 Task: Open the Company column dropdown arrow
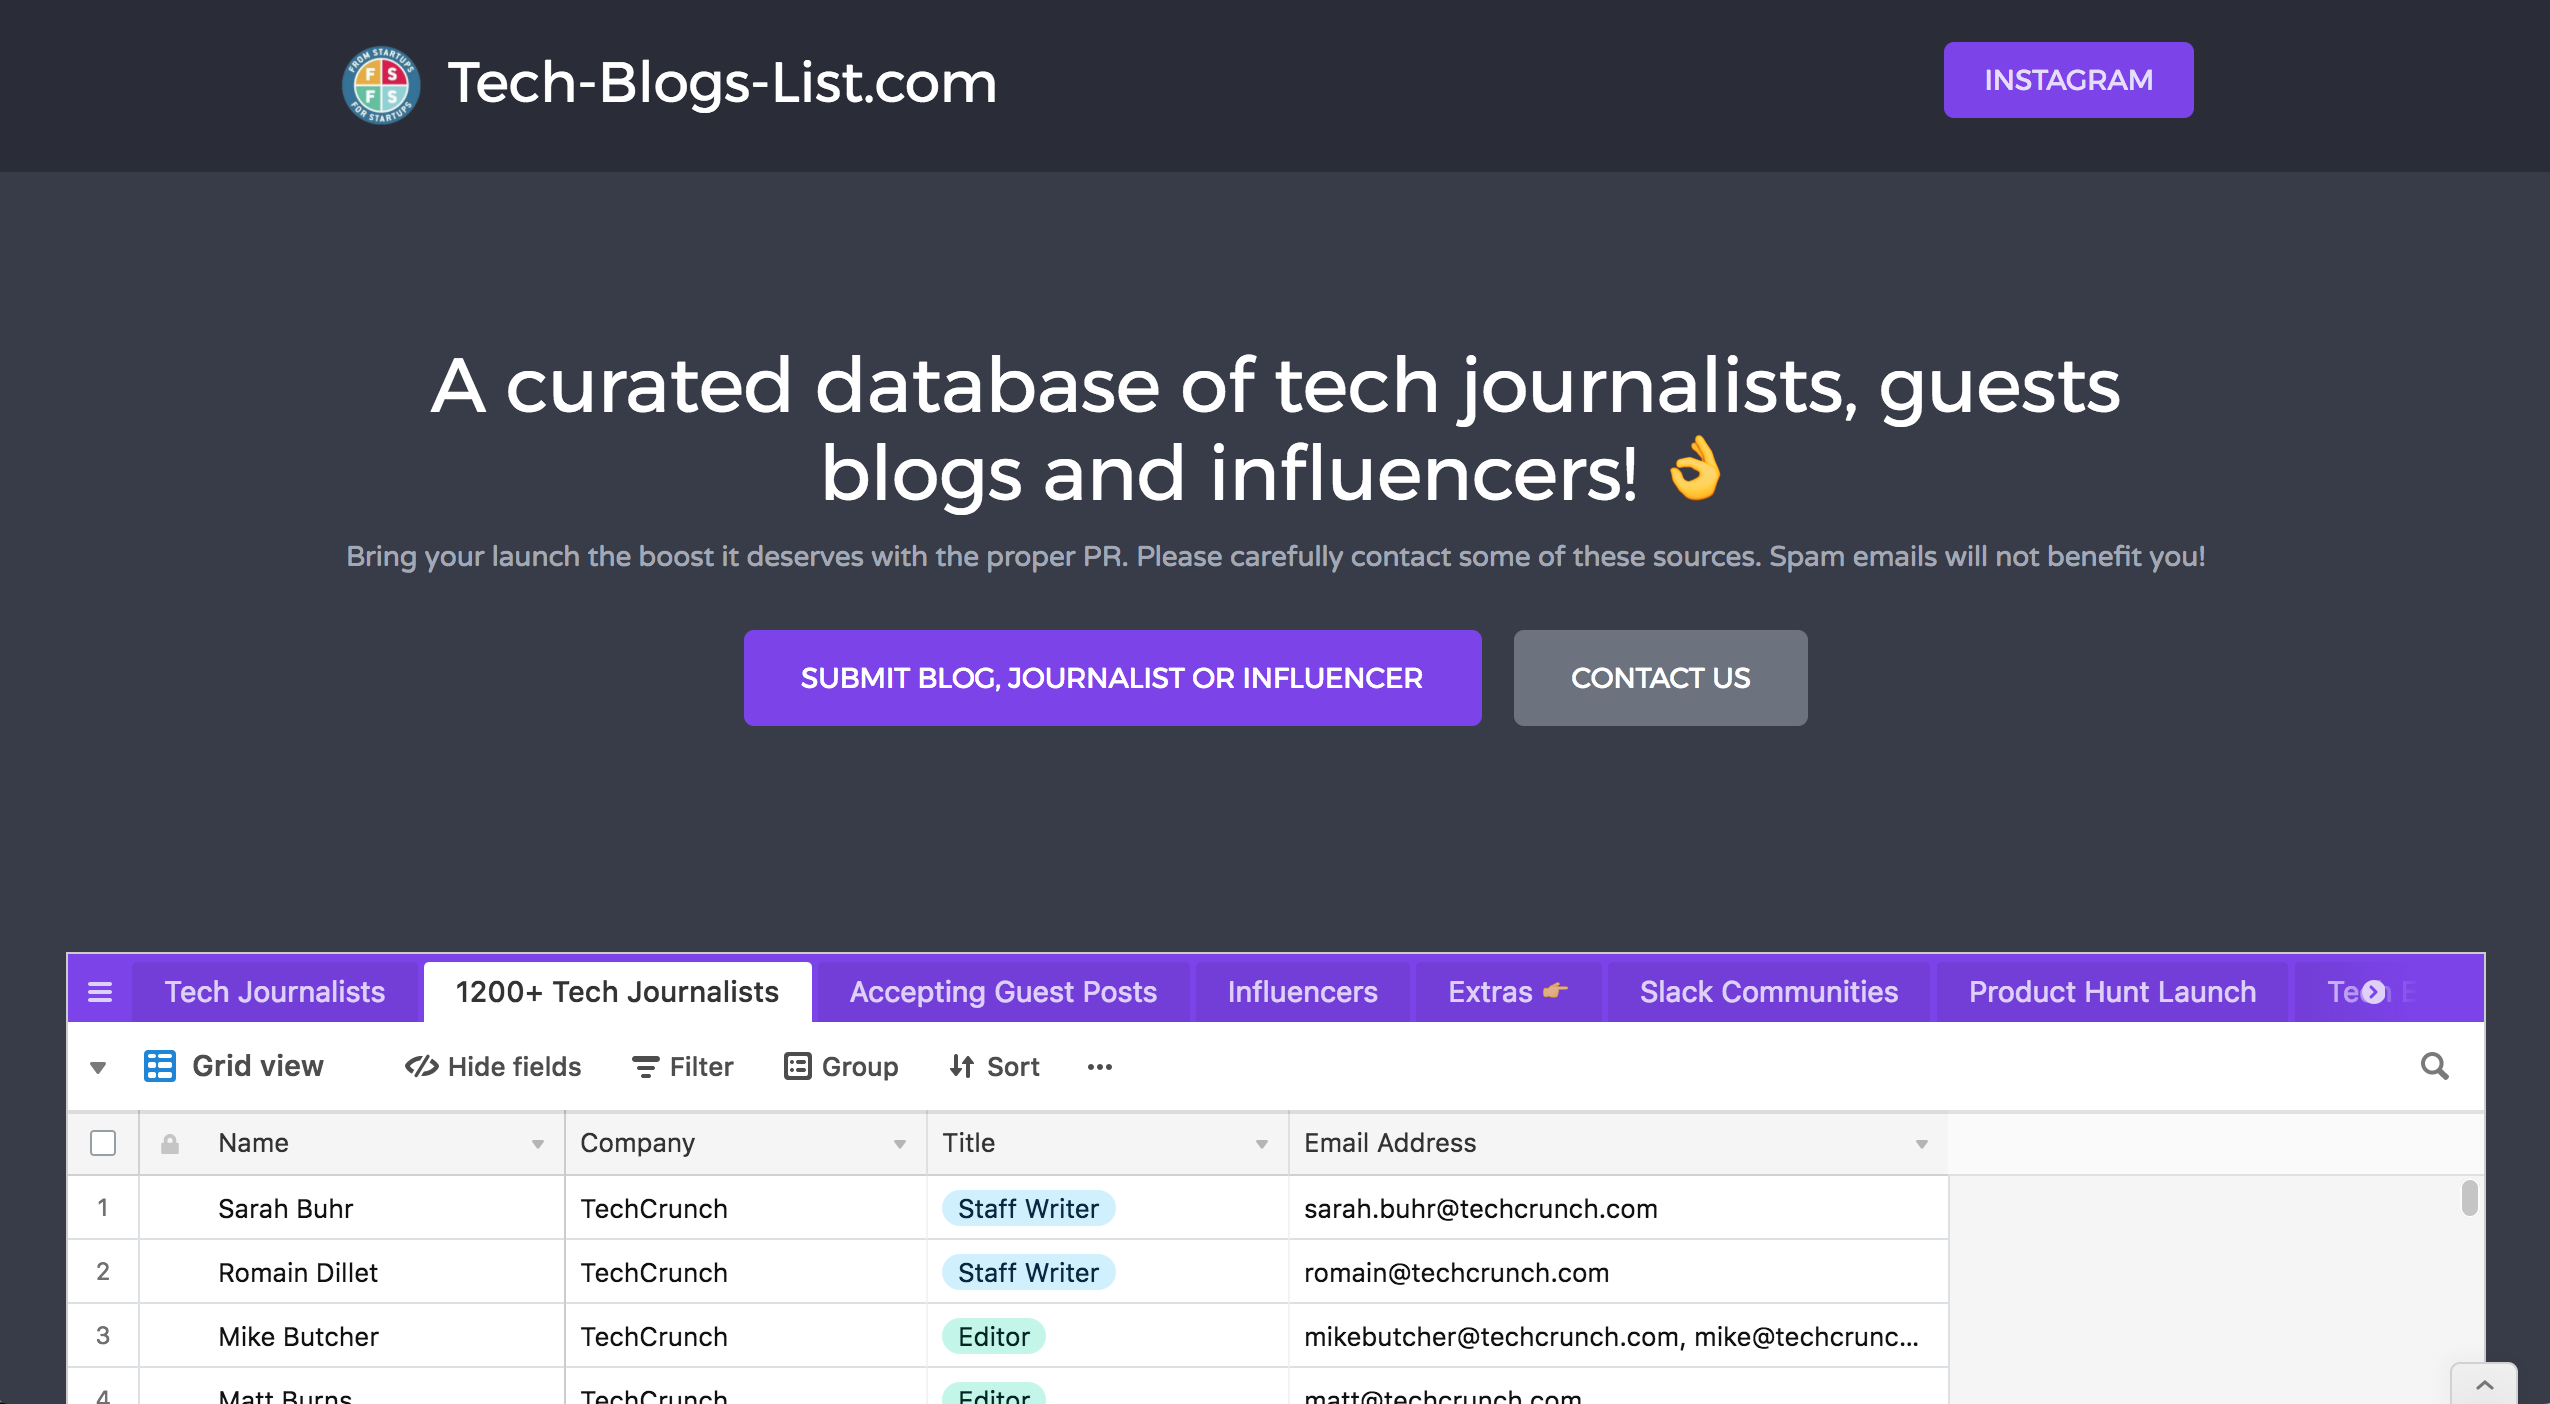pos(900,1144)
